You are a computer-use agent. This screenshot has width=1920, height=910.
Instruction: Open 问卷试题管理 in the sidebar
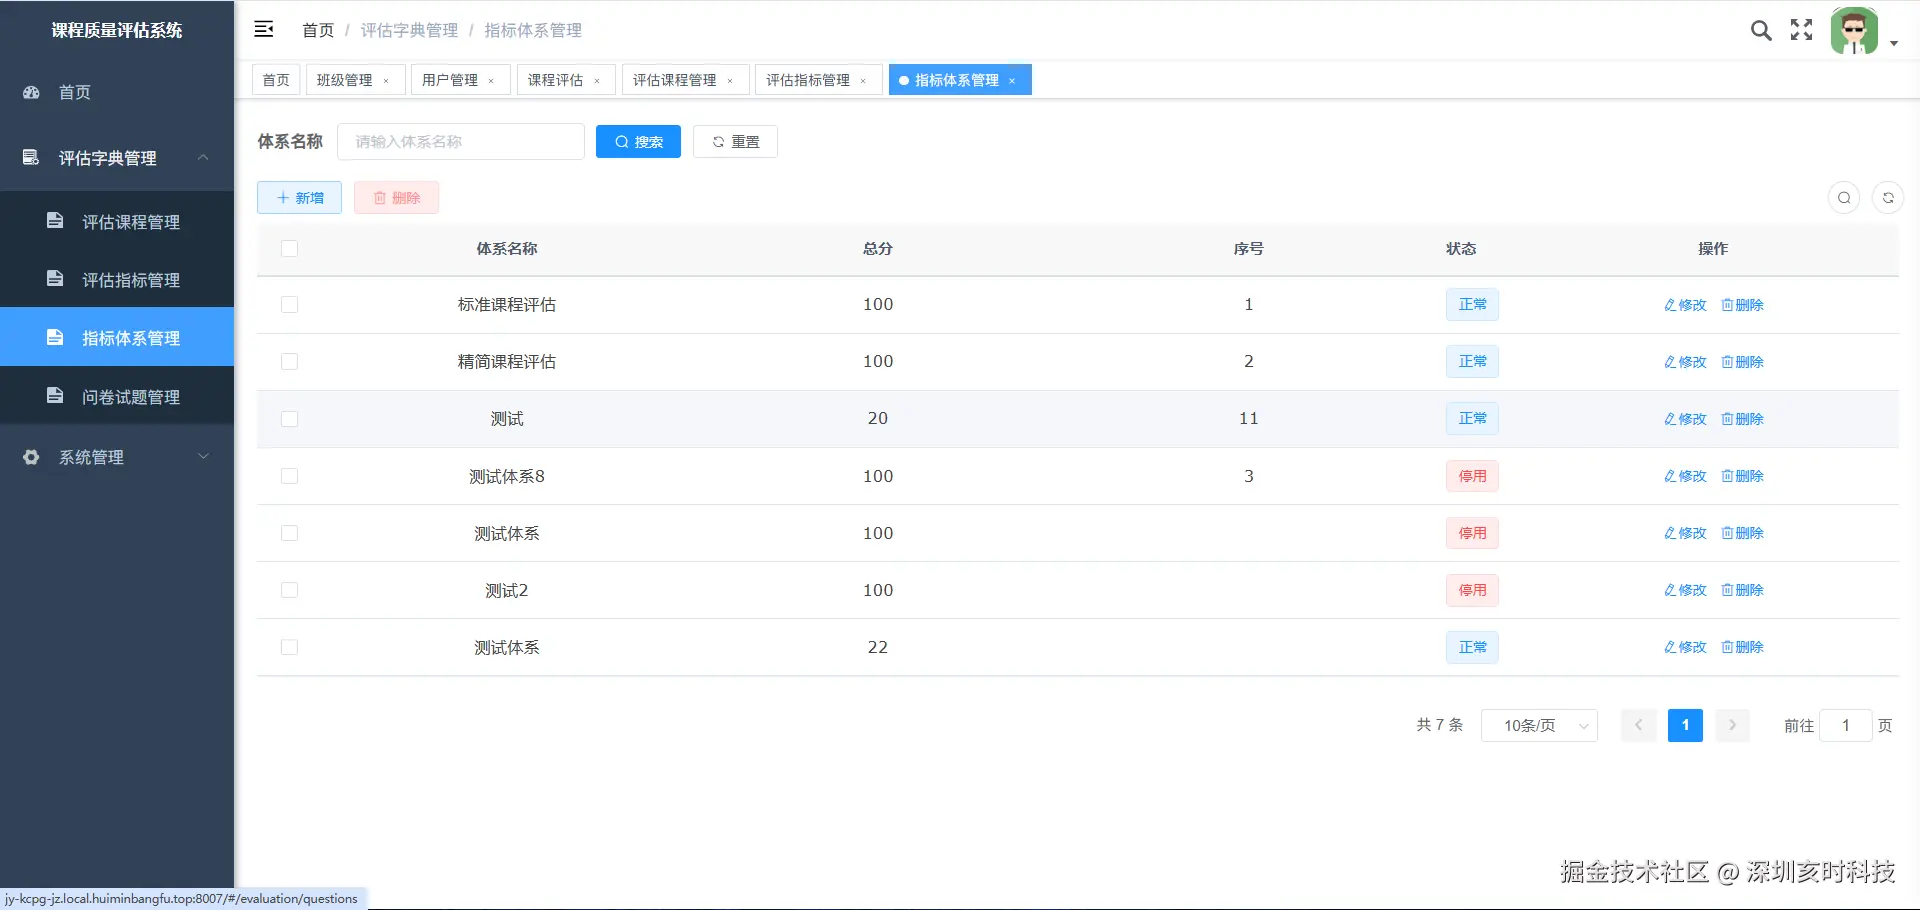[117, 397]
